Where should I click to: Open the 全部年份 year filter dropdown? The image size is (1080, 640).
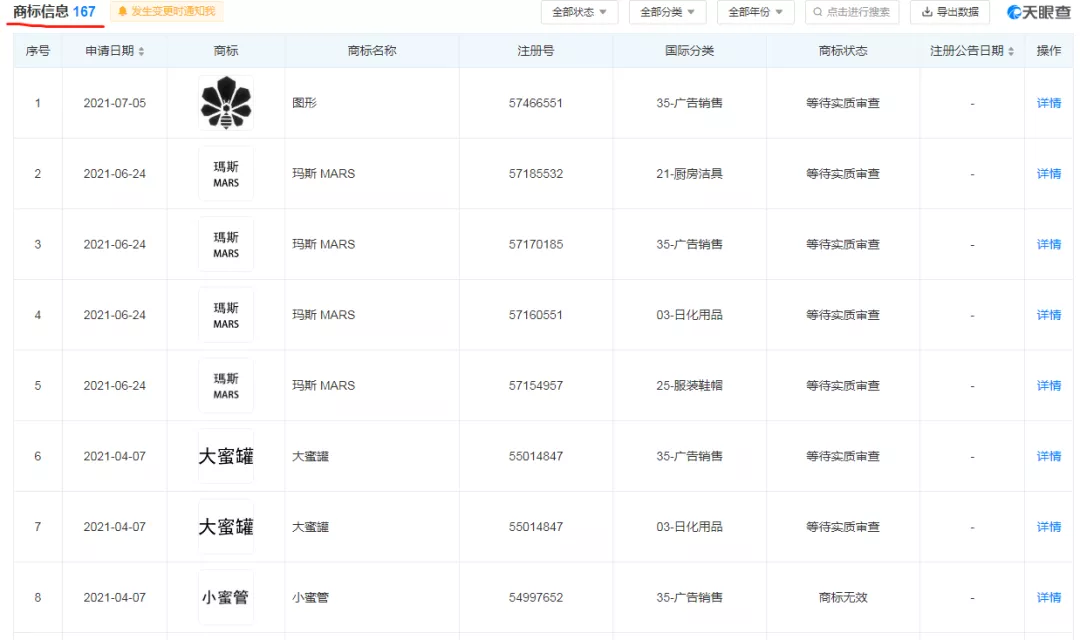click(756, 12)
